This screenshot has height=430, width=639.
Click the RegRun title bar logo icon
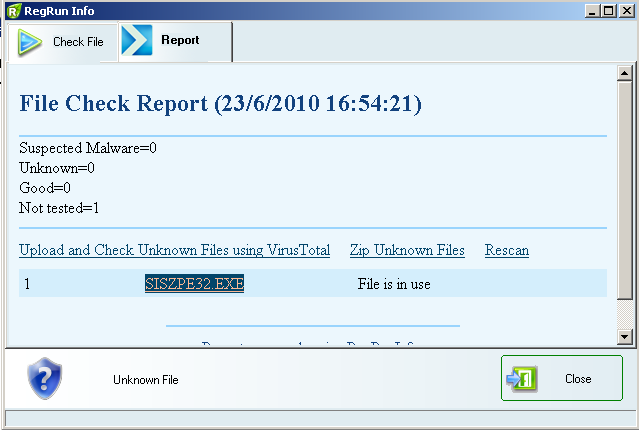pos(13,11)
